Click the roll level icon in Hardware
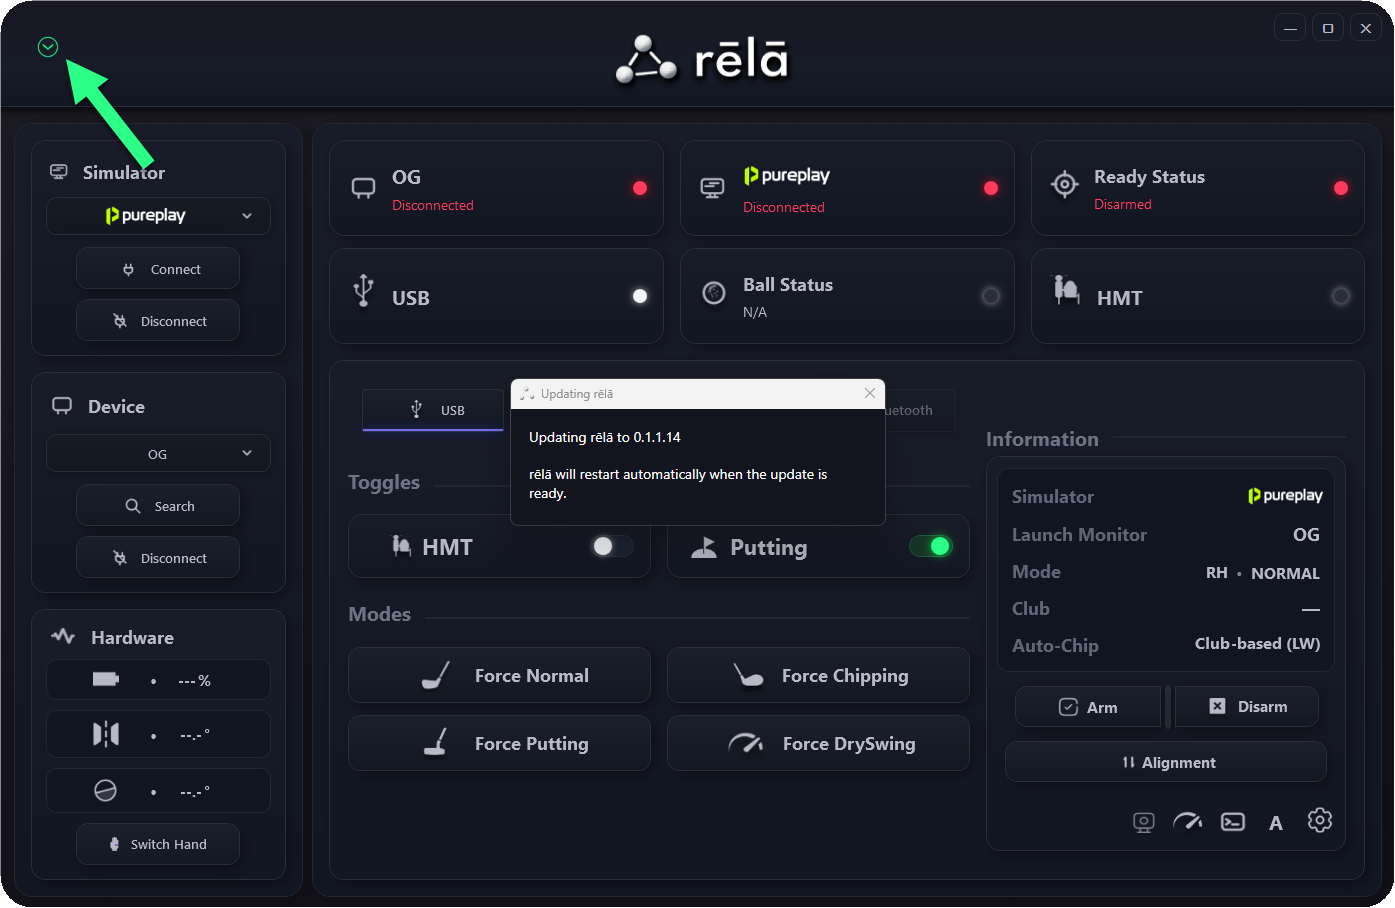The height and width of the screenshot is (908, 1395). point(106,791)
